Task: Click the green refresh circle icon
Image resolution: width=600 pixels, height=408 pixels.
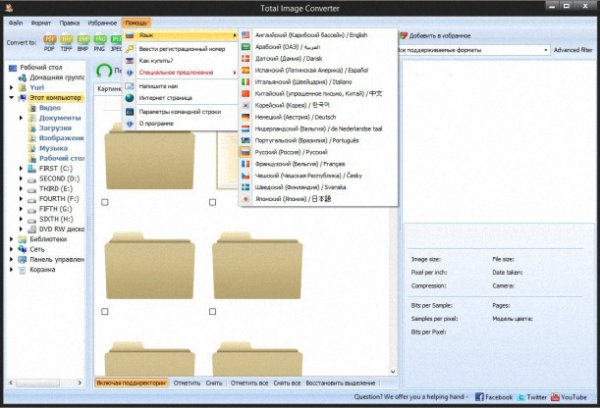Action: tap(104, 71)
